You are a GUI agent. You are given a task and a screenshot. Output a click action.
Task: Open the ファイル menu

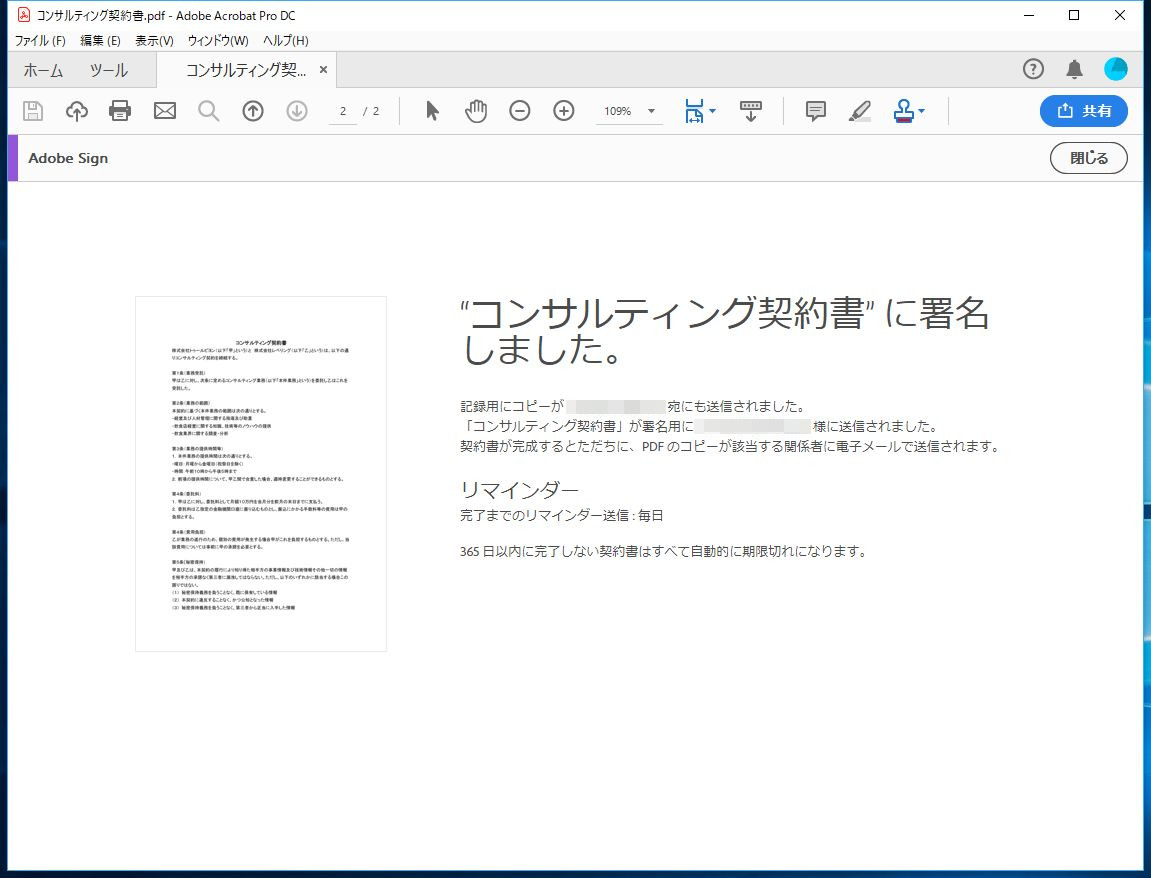pos(40,41)
